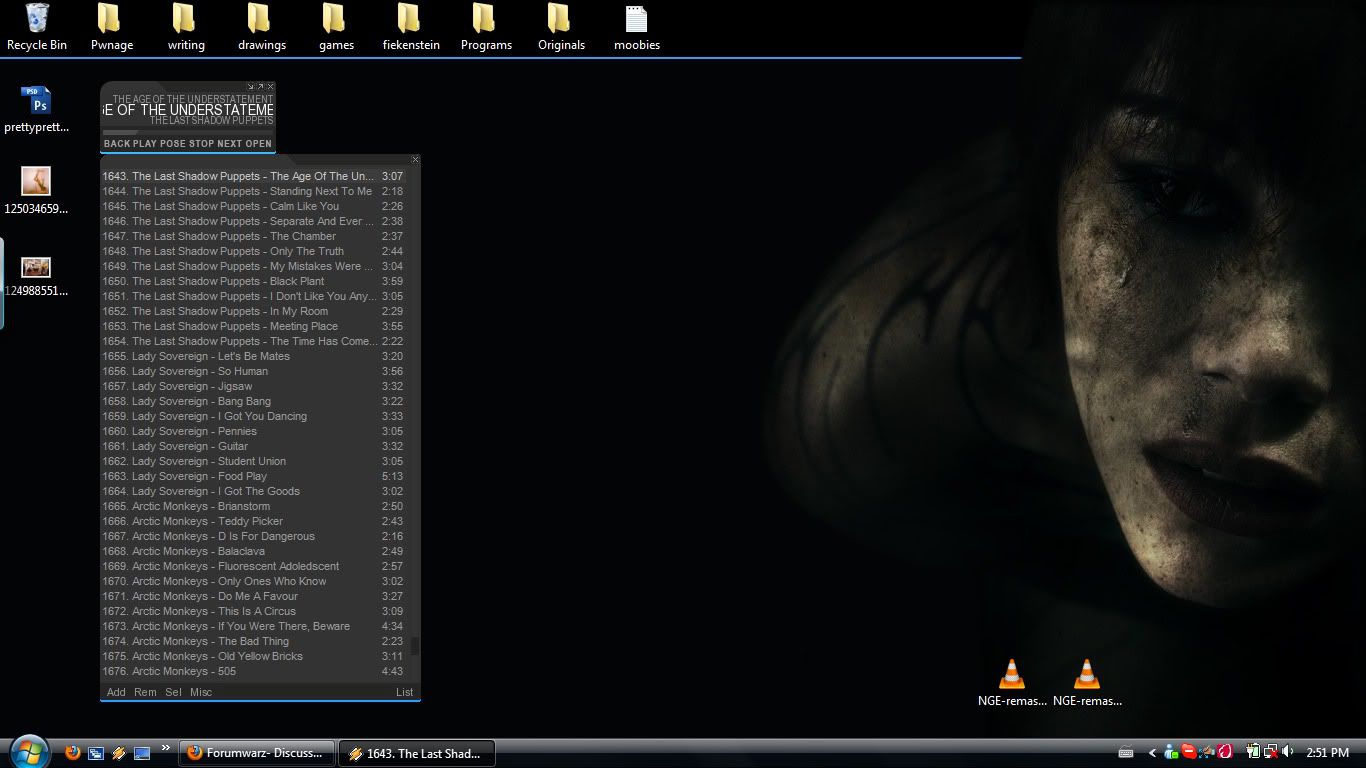The height and width of the screenshot is (768, 1366).
Task: Click Show desktop Quick Launch icon
Action: [x=142, y=753]
